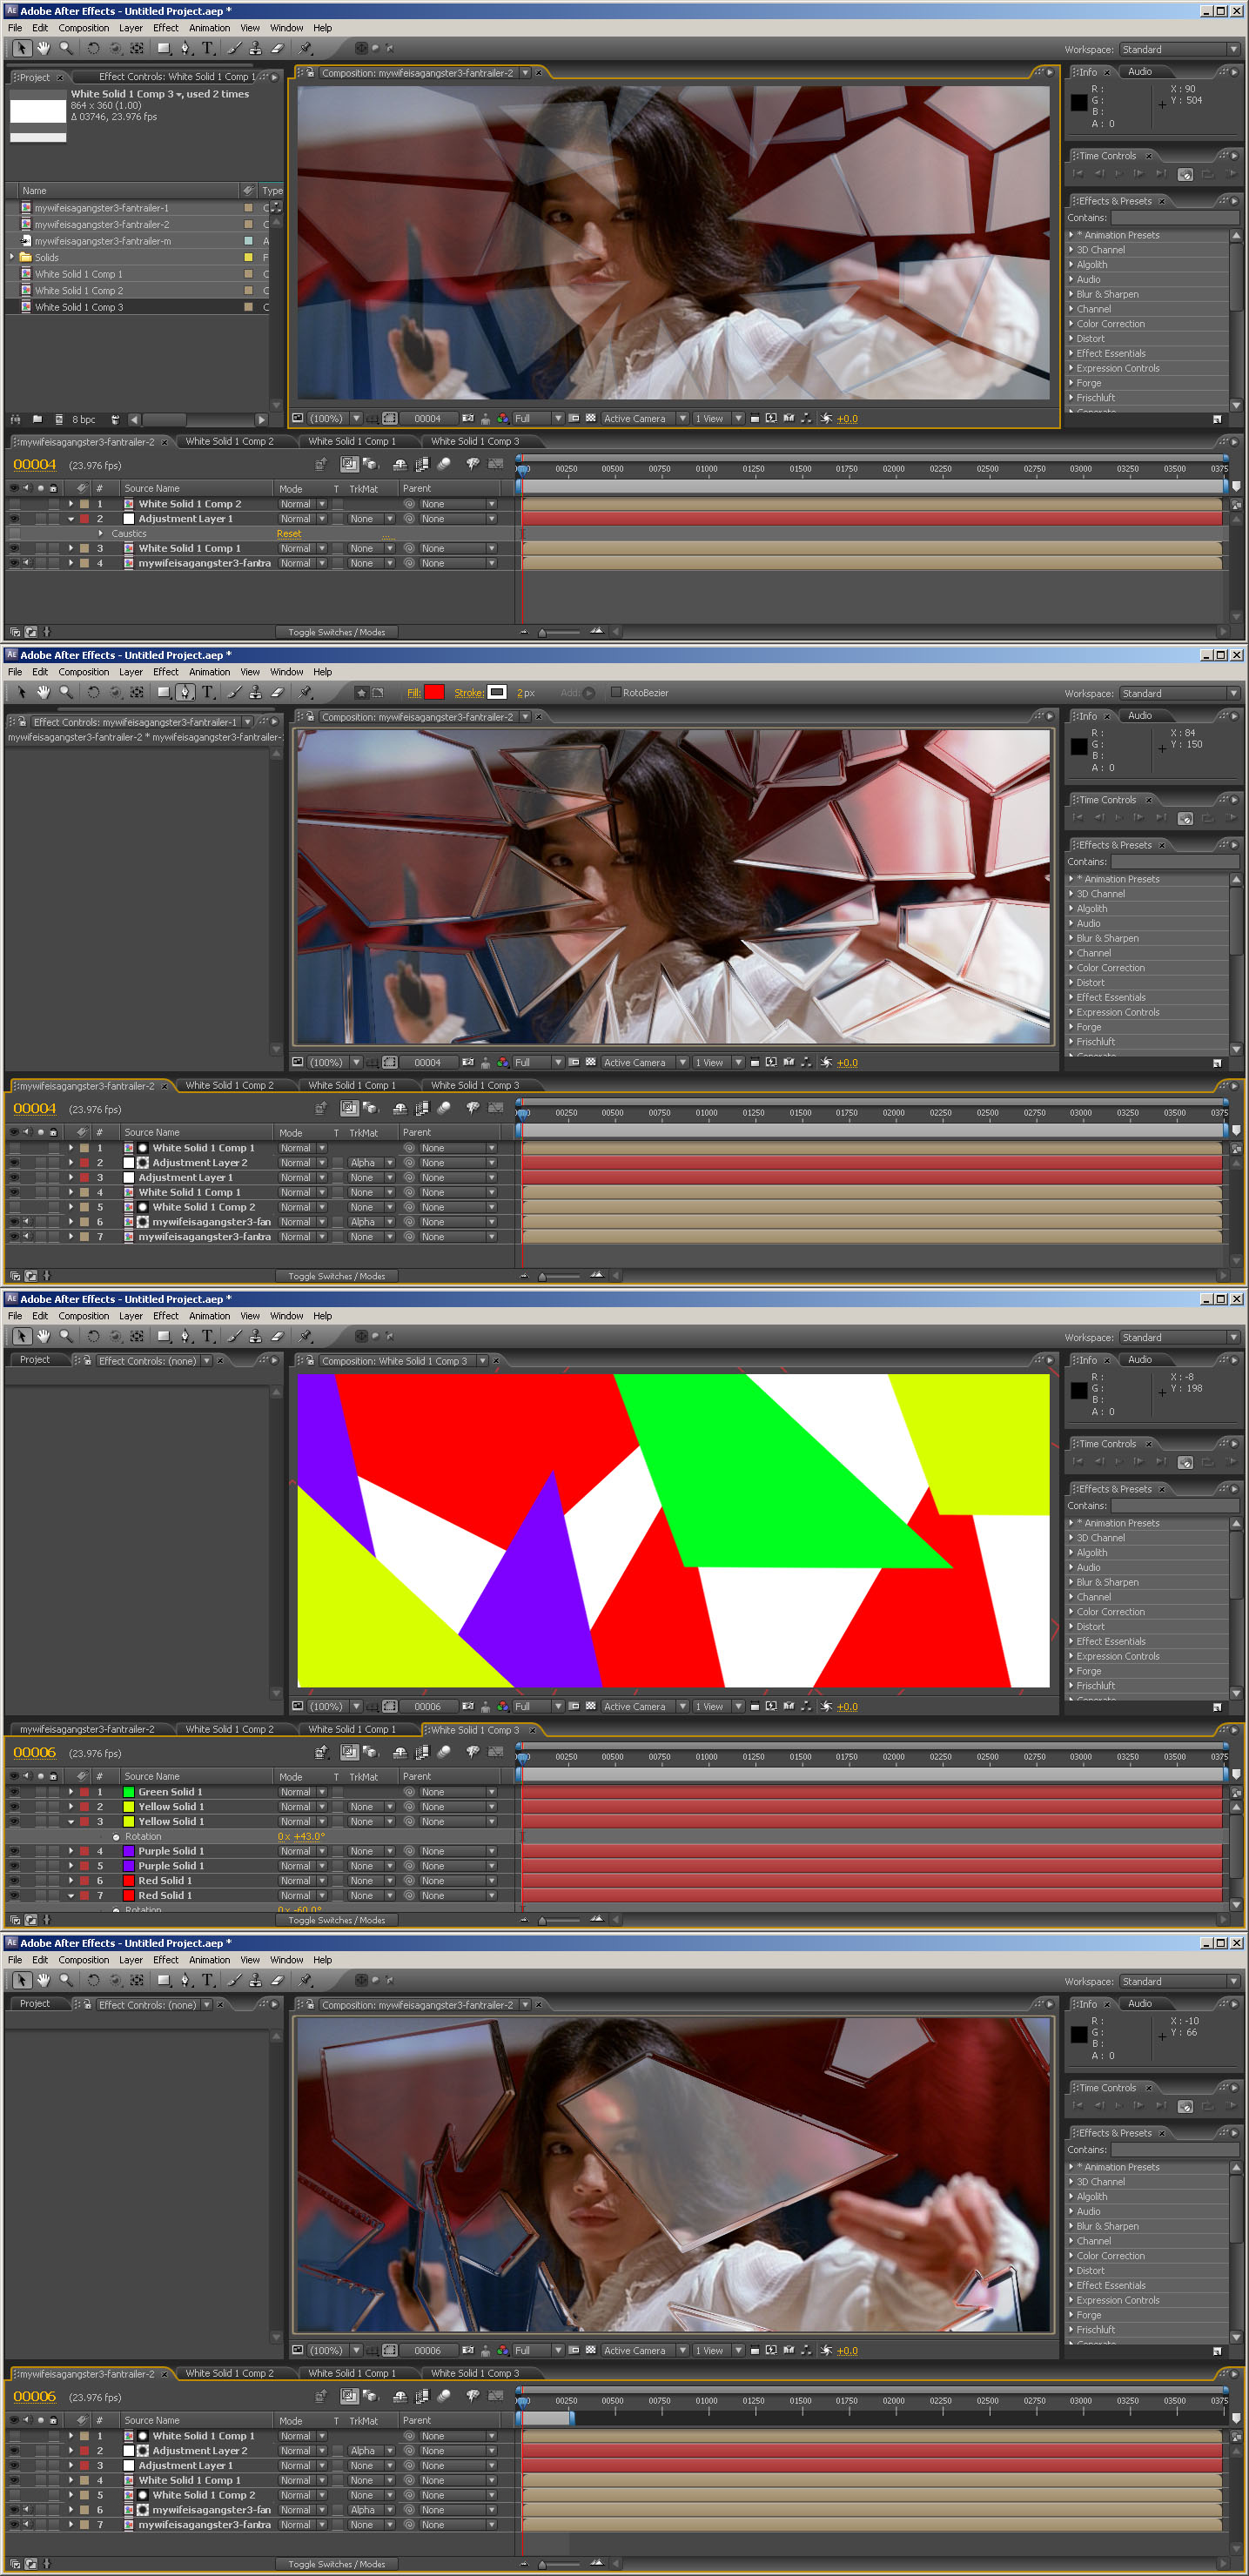
Task: Select Rectangle Mask tool in the colored-solids window
Action: (x=164, y=1336)
